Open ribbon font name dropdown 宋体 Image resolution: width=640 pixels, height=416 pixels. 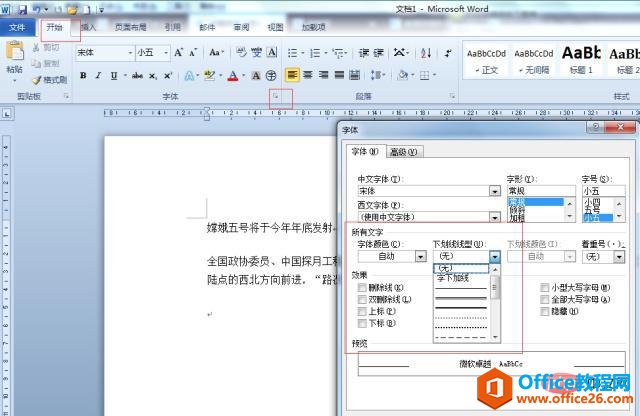131,53
